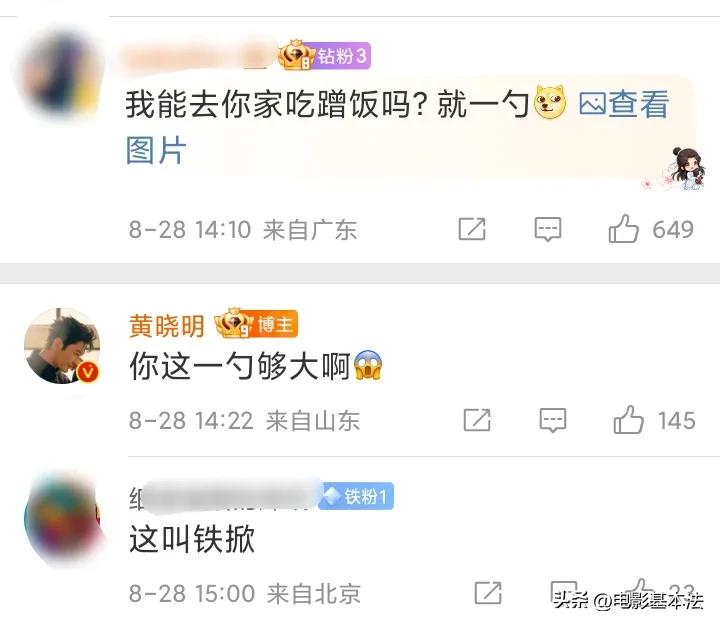Open blurred avatar of 铁粉1 commenter
The width and height of the screenshot is (720, 626).
pos(64,520)
